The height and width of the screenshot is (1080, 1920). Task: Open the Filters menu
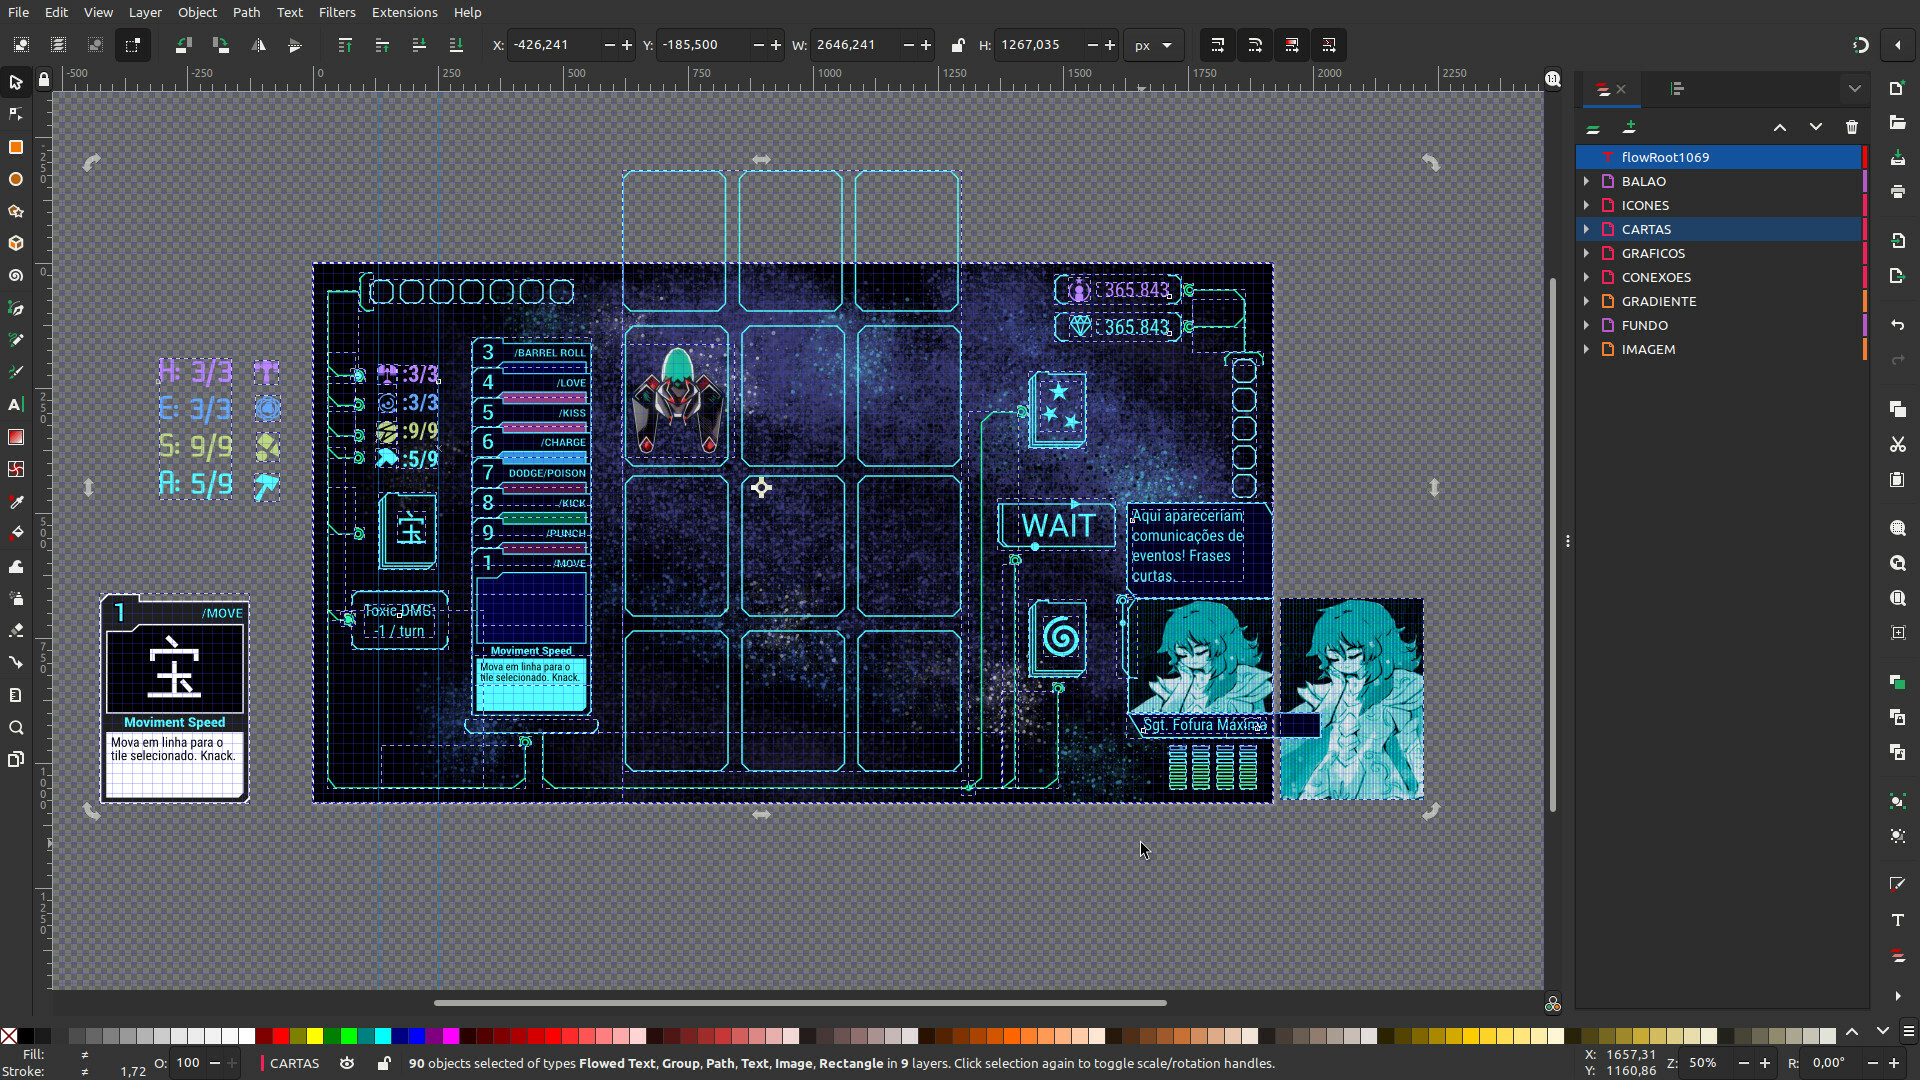click(337, 12)
